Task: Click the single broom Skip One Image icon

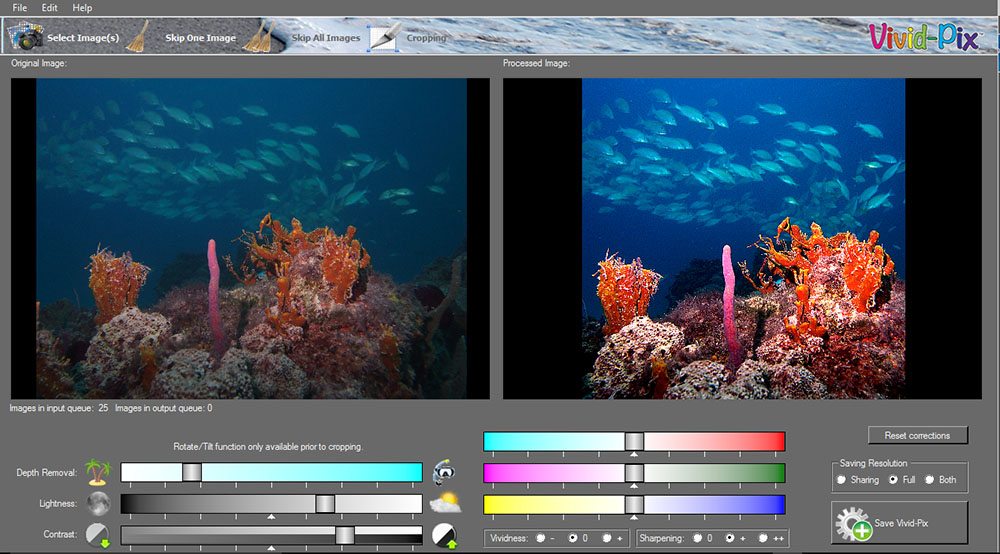Action: (x=139, y=36)
